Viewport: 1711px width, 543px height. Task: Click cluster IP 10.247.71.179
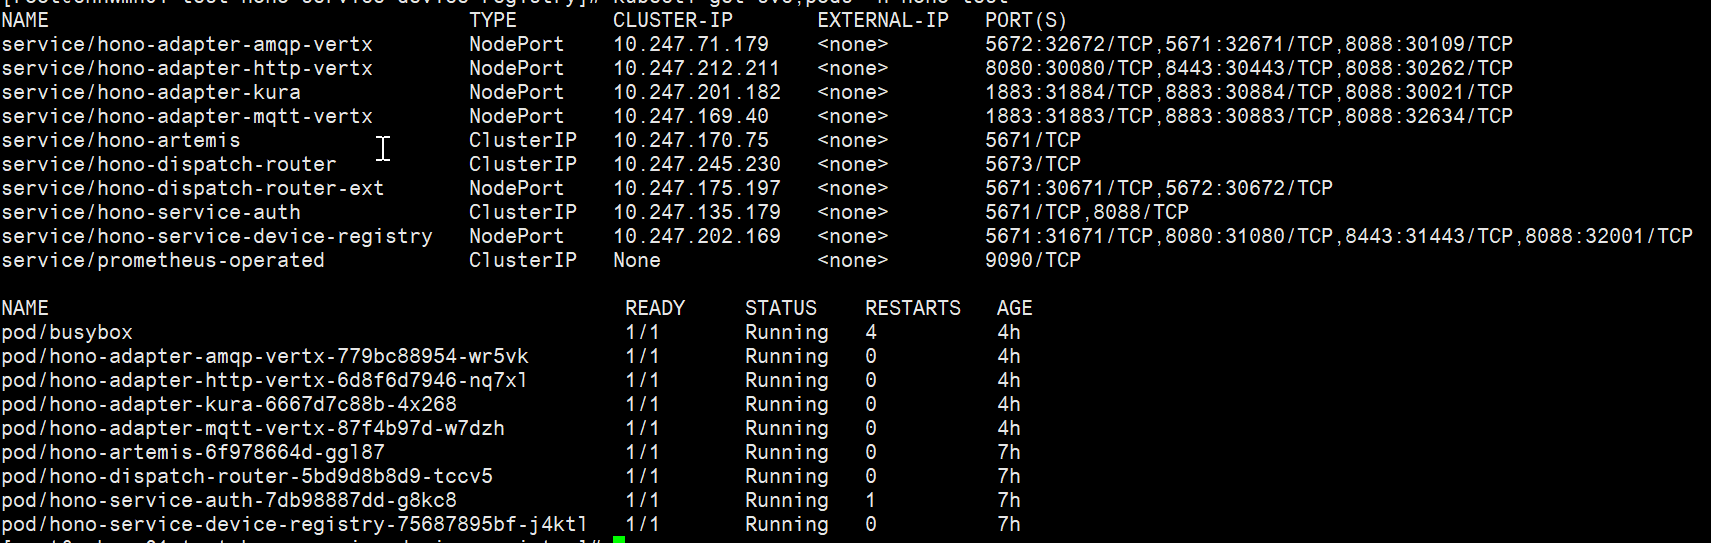[691, 45]
